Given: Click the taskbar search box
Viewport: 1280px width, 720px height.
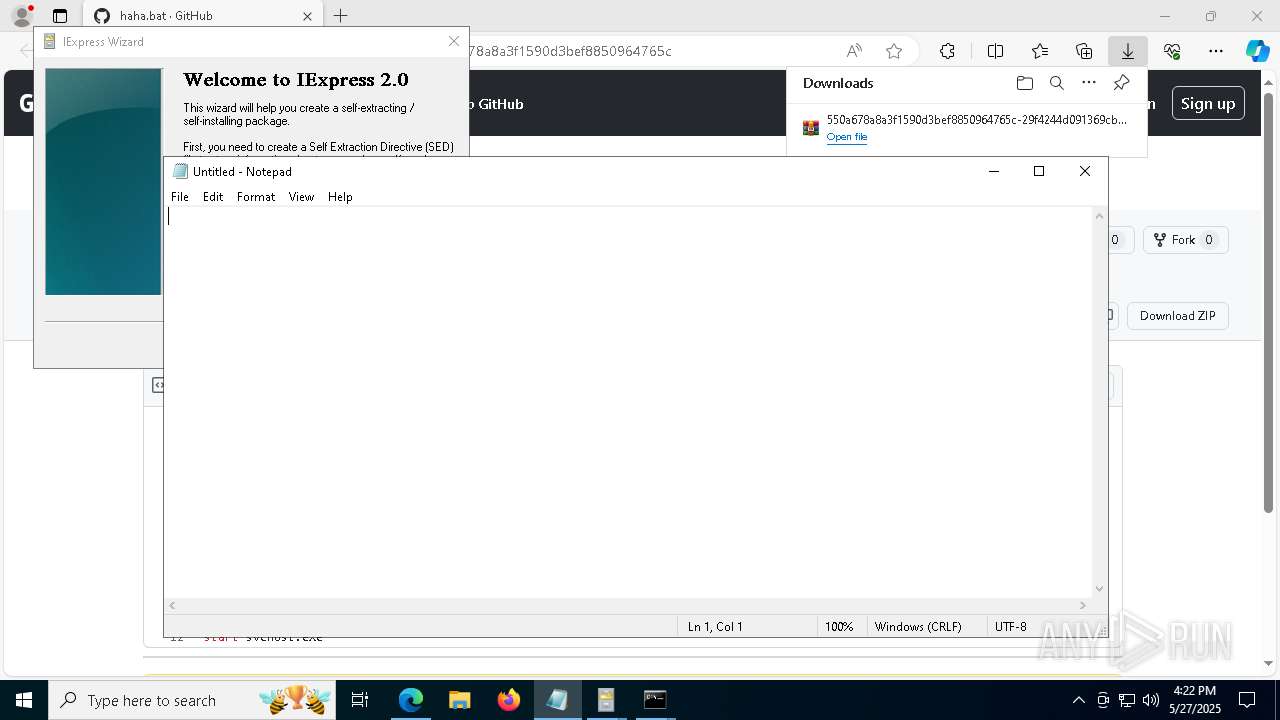Looking at the screenshot, I should pyautogui.click(x=192, y=700).
